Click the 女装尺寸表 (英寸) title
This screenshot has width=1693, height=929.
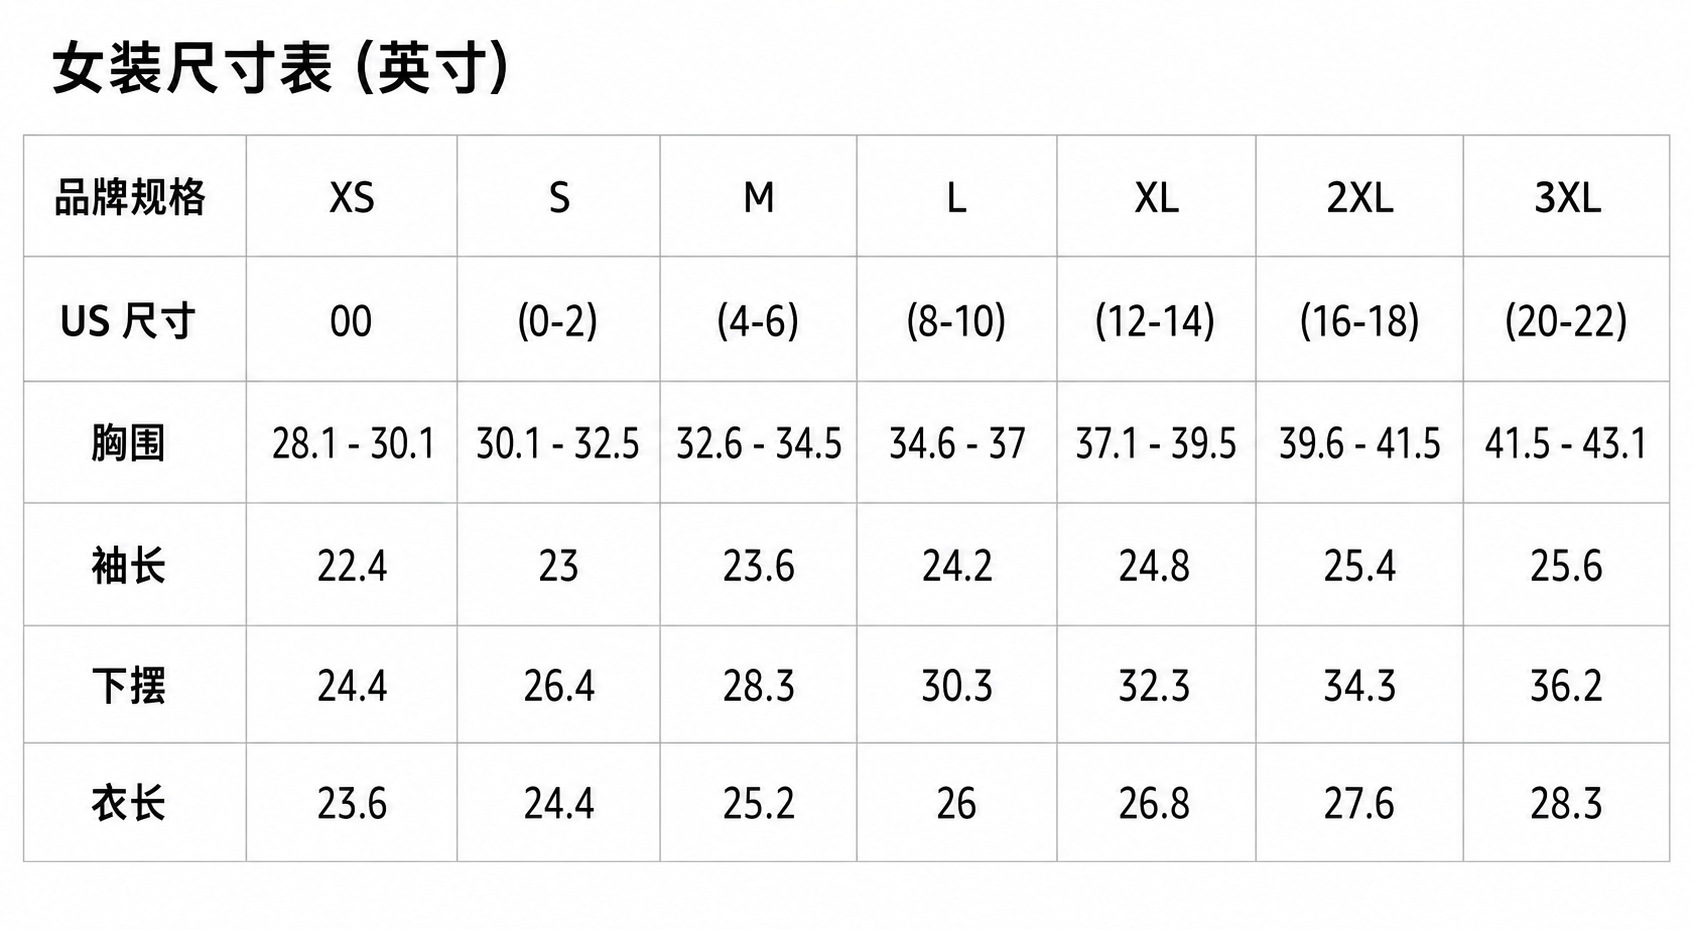(x=281, y=68)
